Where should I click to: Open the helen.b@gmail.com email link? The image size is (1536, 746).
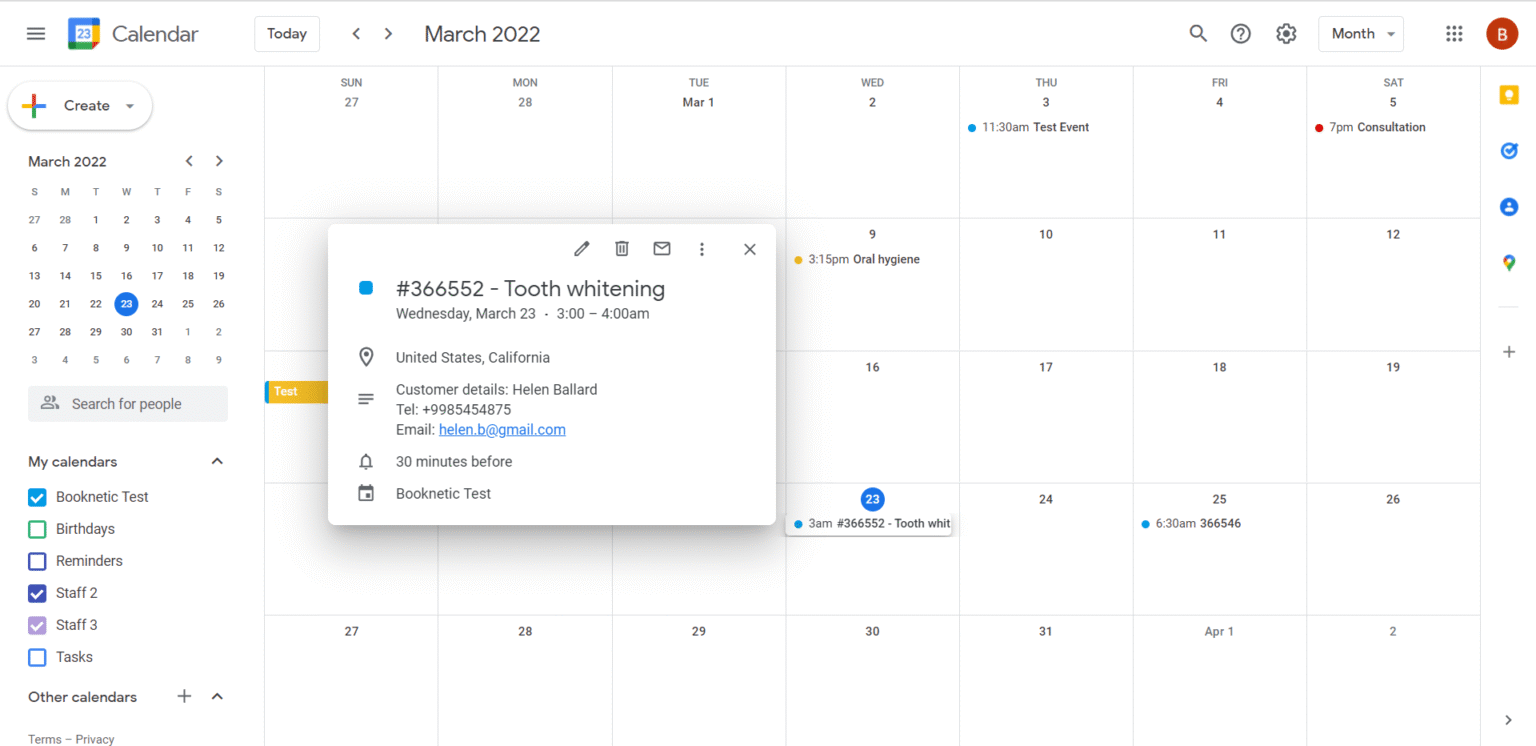[x=502, y=430]
